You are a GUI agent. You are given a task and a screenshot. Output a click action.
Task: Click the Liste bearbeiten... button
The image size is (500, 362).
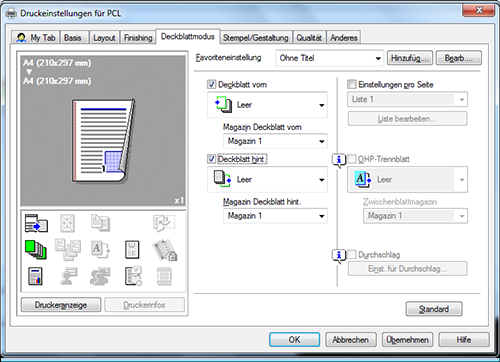click(407, 119)
